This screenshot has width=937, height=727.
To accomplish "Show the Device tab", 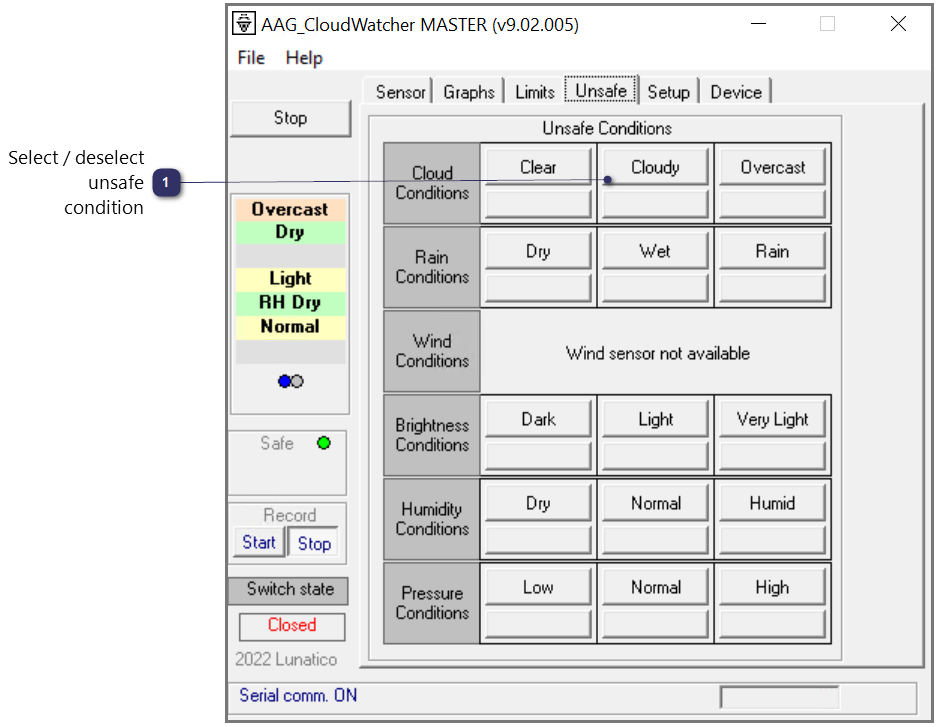I will pos(736,92).
